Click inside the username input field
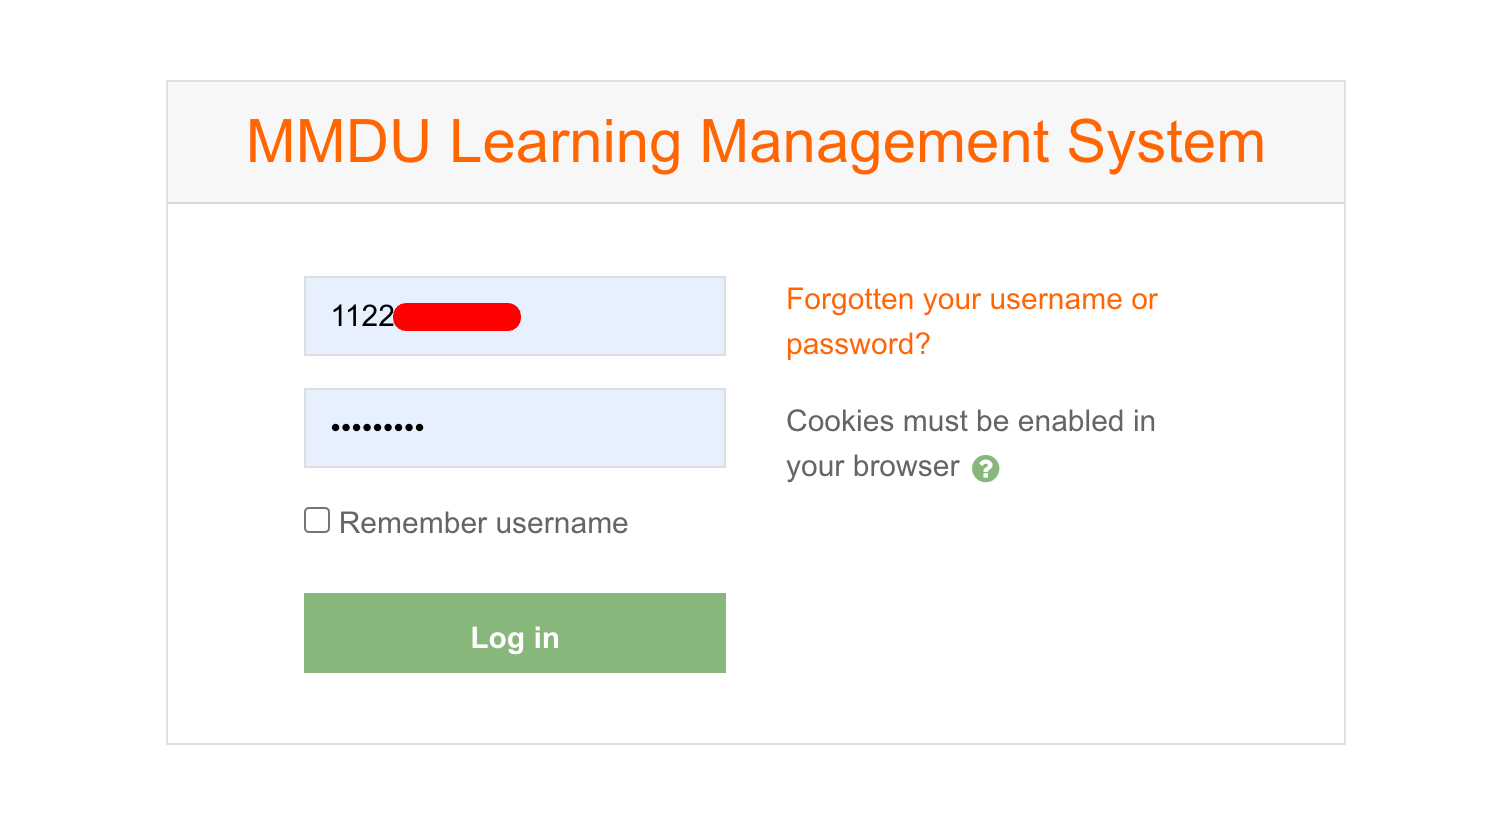This screenshot has width=1496, height=824. tap(514, 315)
